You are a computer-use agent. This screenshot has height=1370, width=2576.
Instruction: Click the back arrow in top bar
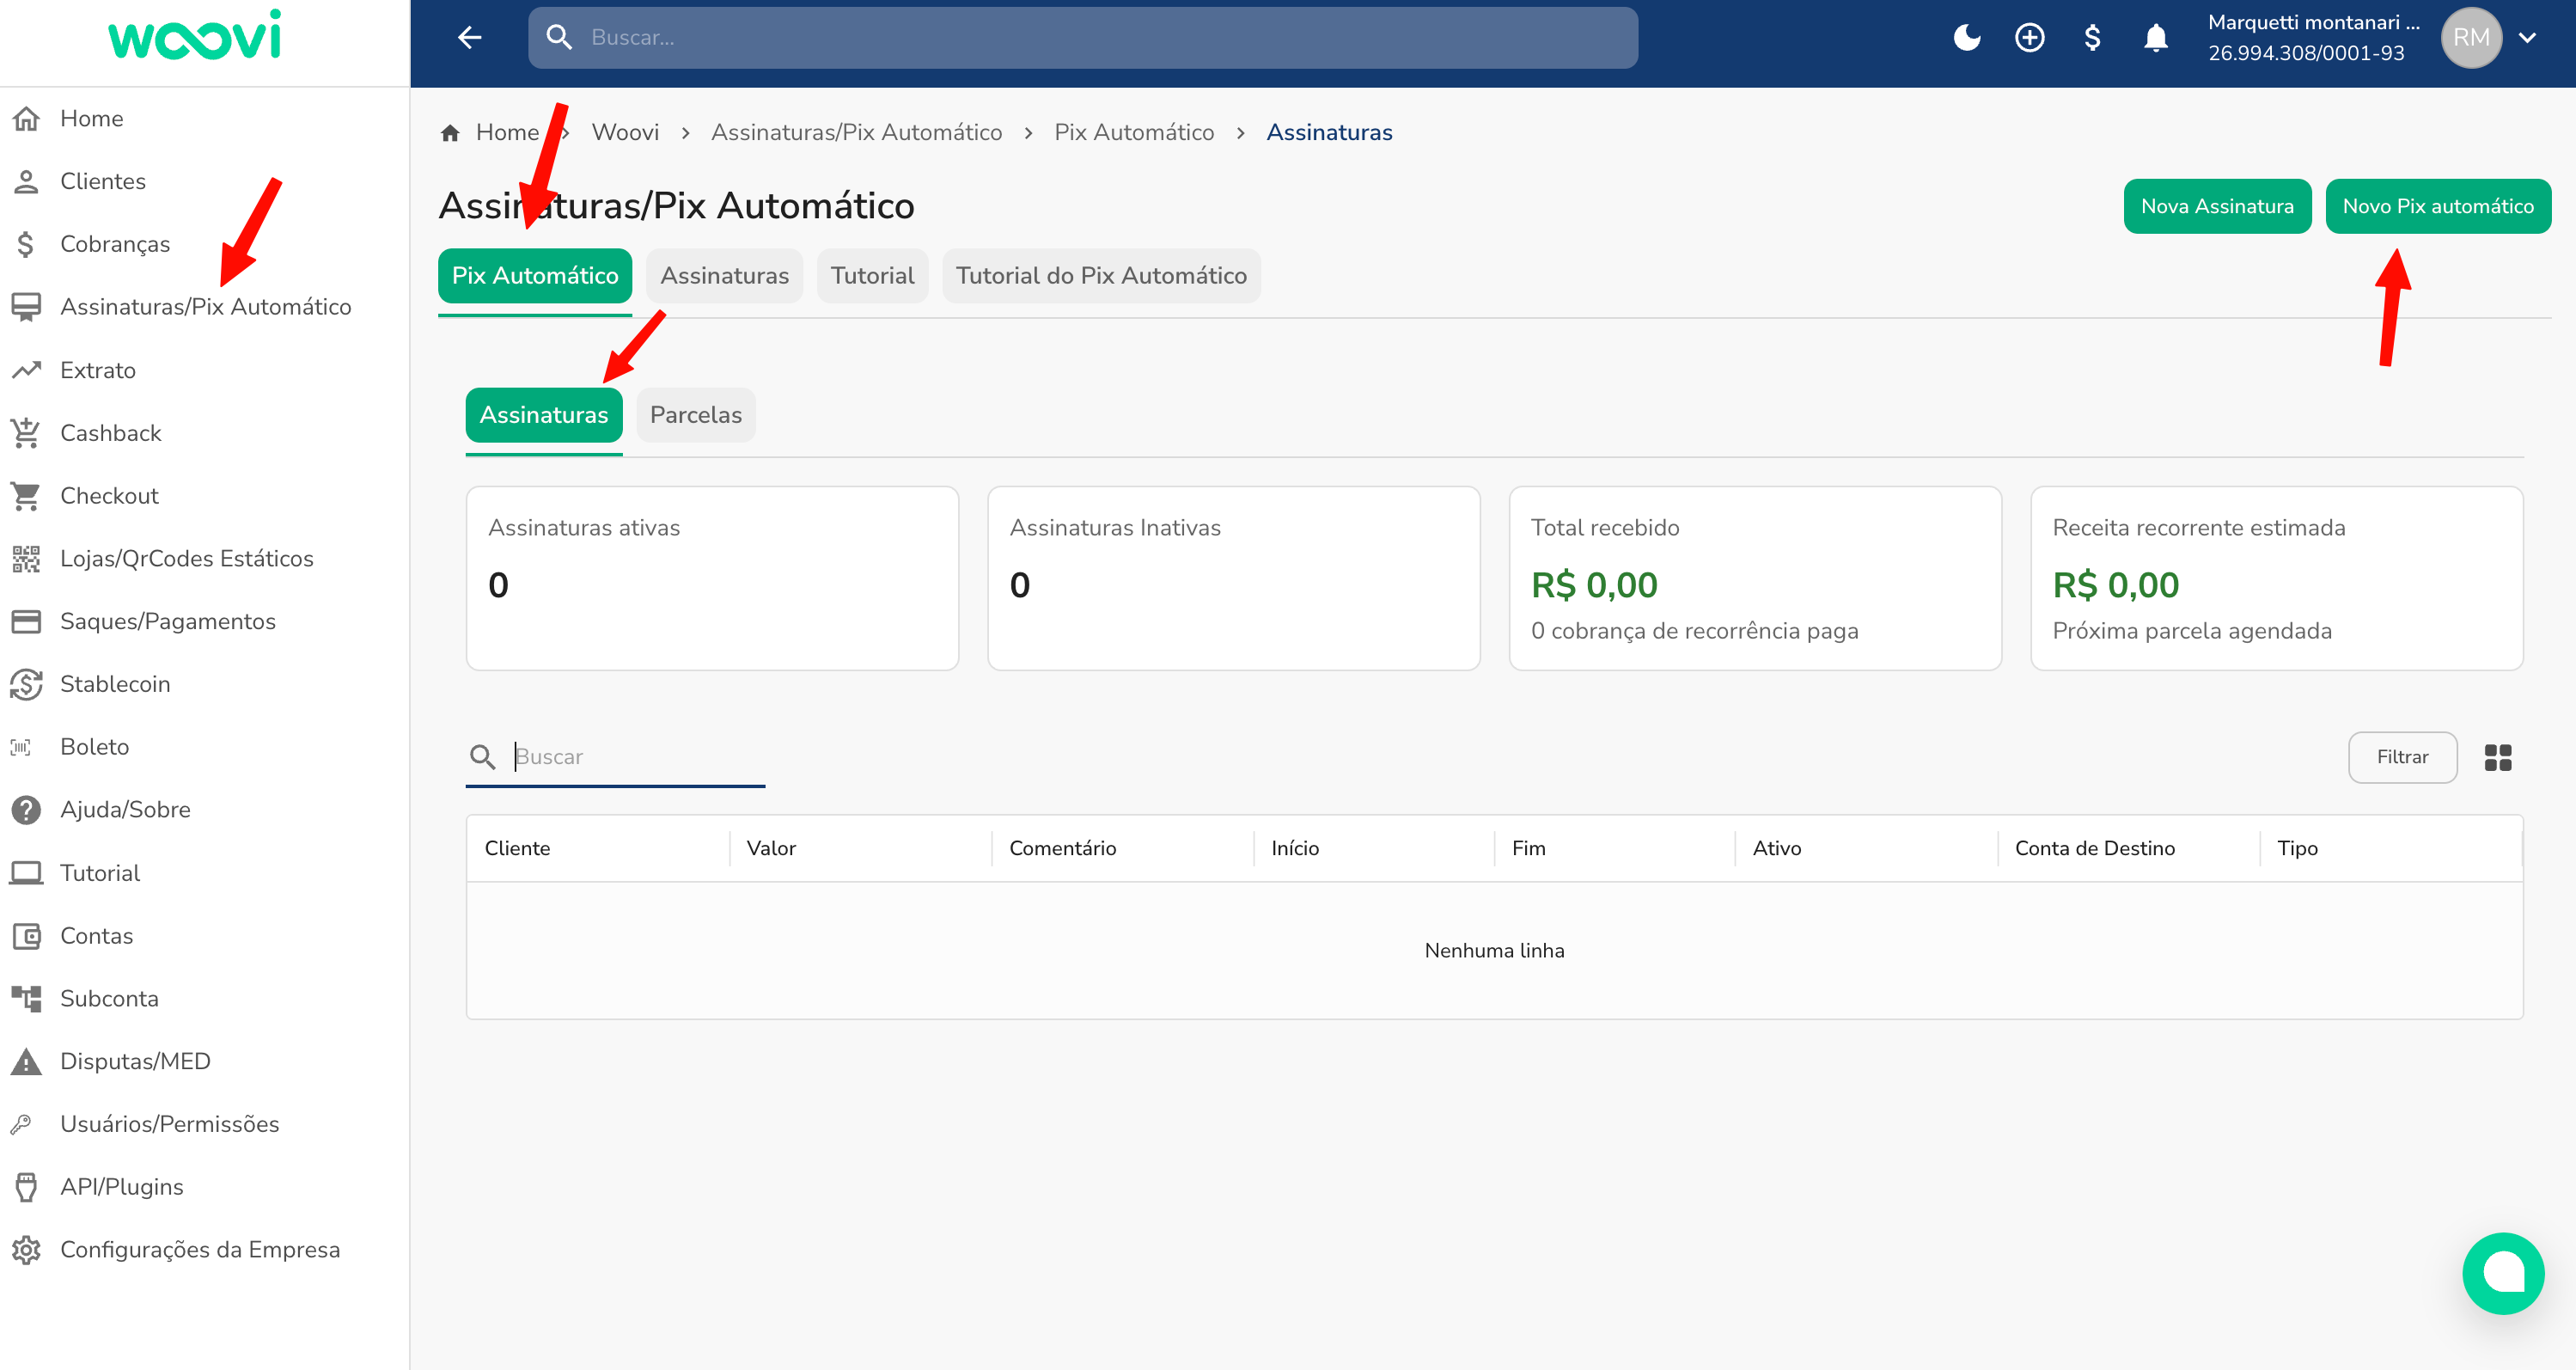[x=470, y=37]
